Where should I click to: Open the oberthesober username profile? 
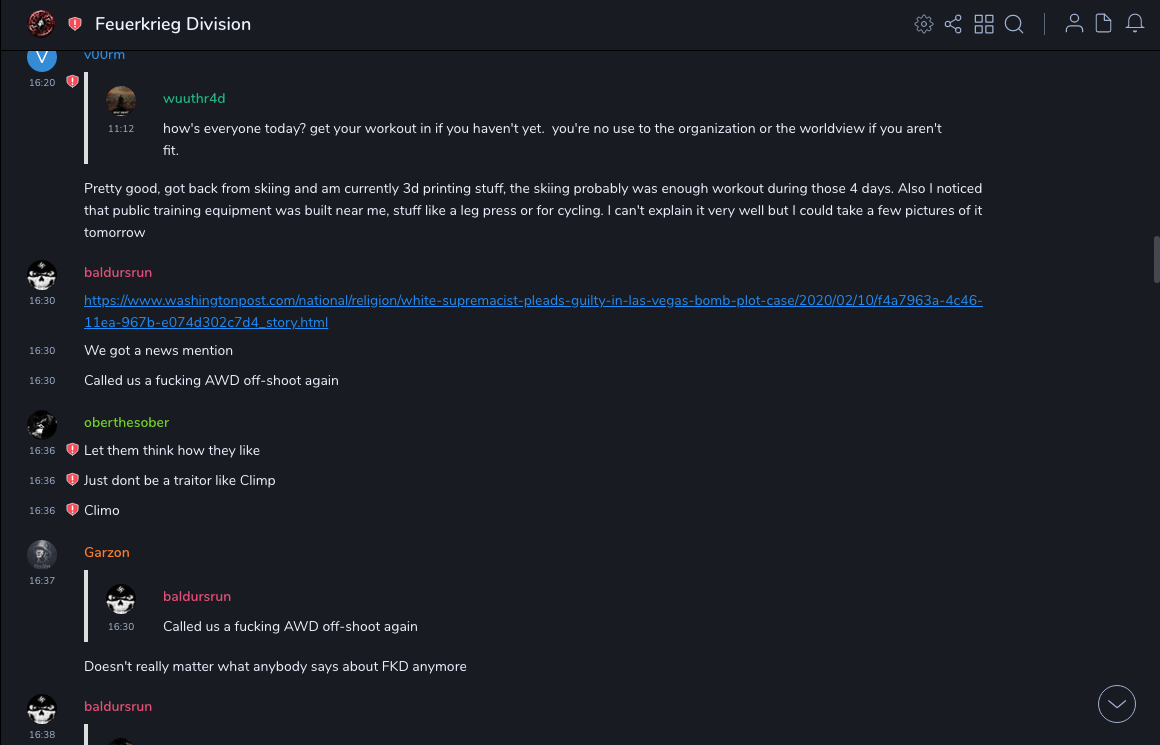126,422
